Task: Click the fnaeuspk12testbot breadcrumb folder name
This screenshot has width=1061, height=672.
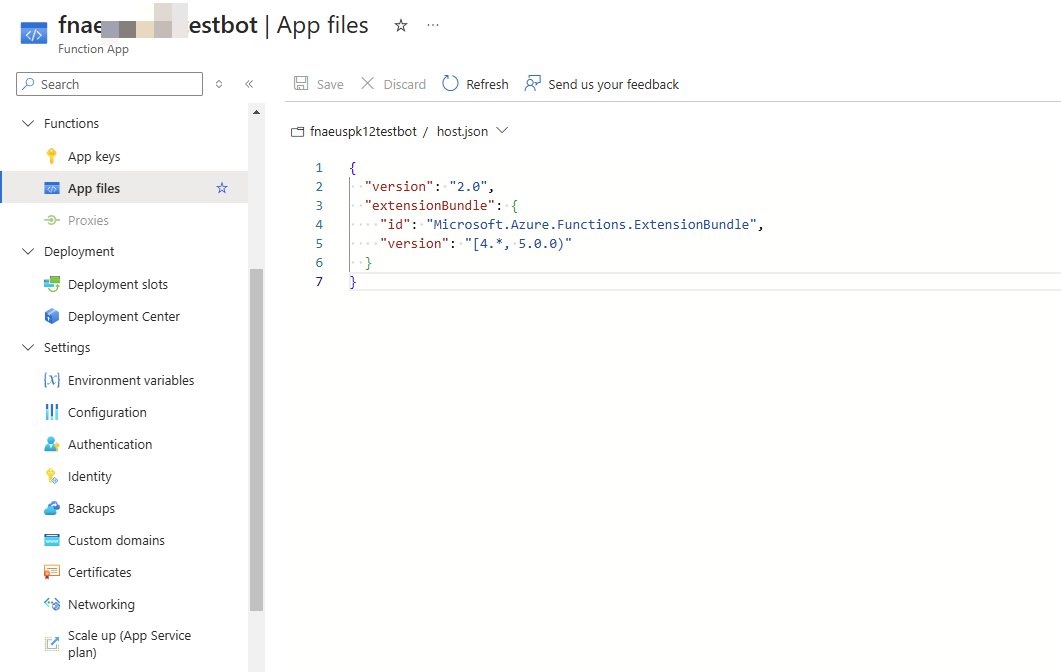Action: 363,131
